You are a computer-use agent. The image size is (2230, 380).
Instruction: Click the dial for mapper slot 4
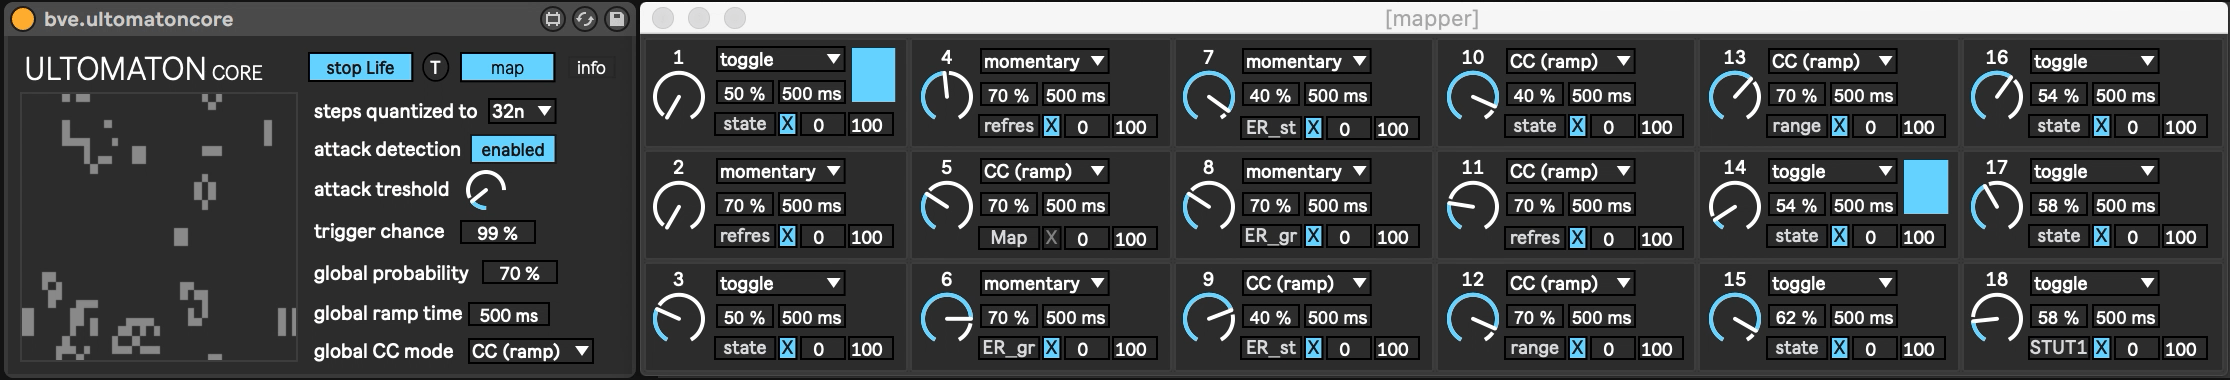click(945, 97)
